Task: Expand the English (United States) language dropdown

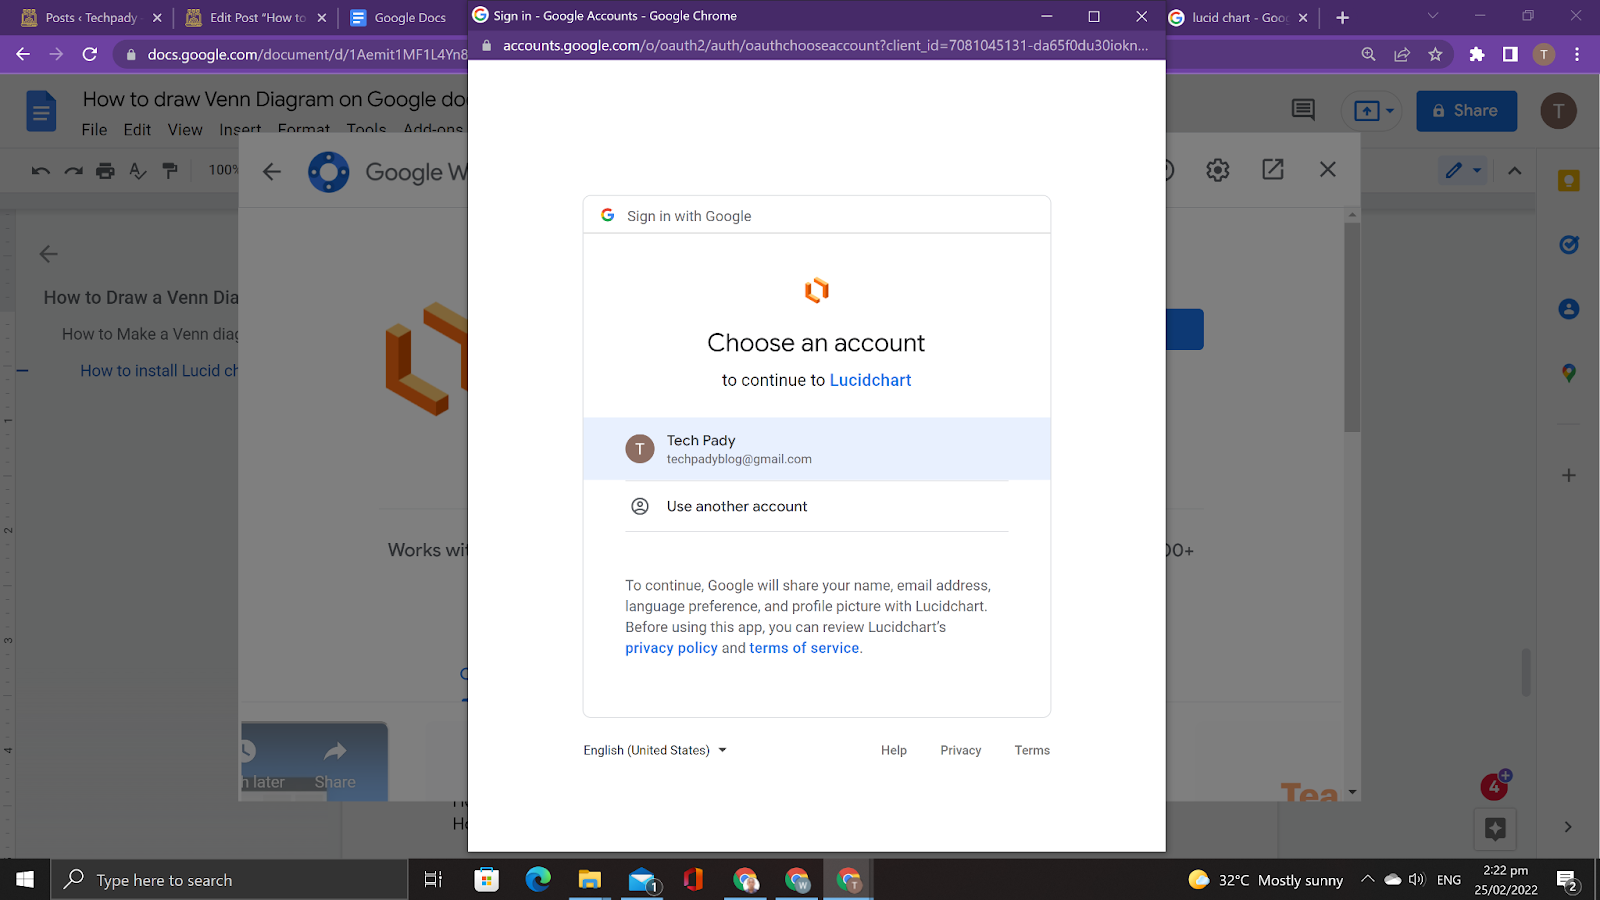Action: 655,750
